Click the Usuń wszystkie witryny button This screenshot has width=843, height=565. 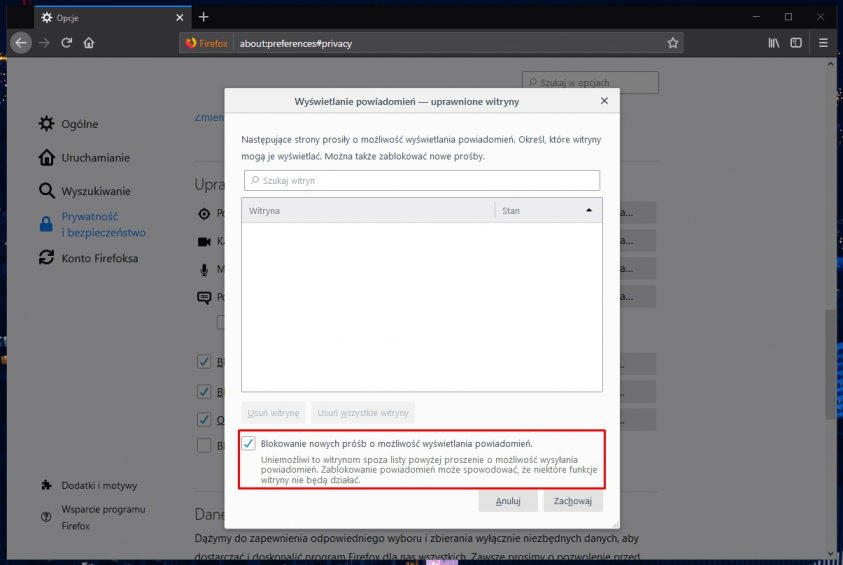pos(363,413)
